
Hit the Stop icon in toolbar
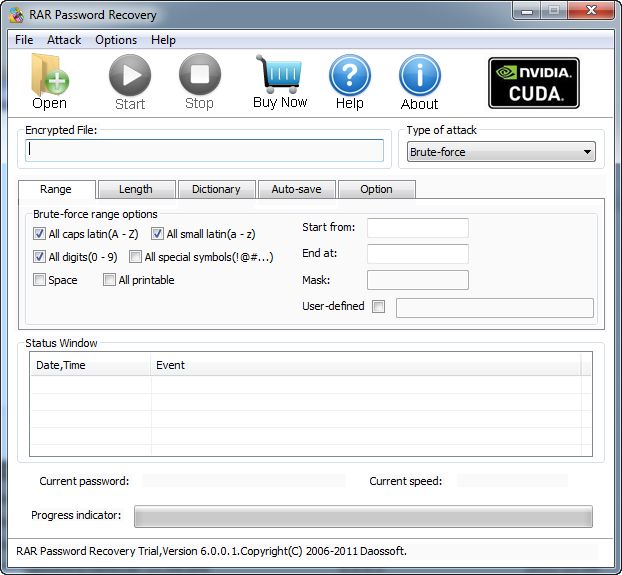click(x=199, y=76)
